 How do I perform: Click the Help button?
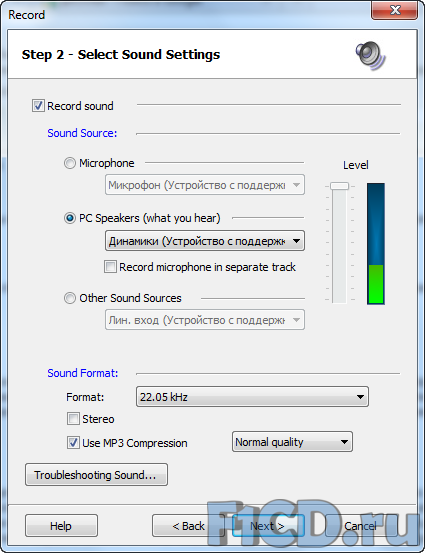(61, 526)
